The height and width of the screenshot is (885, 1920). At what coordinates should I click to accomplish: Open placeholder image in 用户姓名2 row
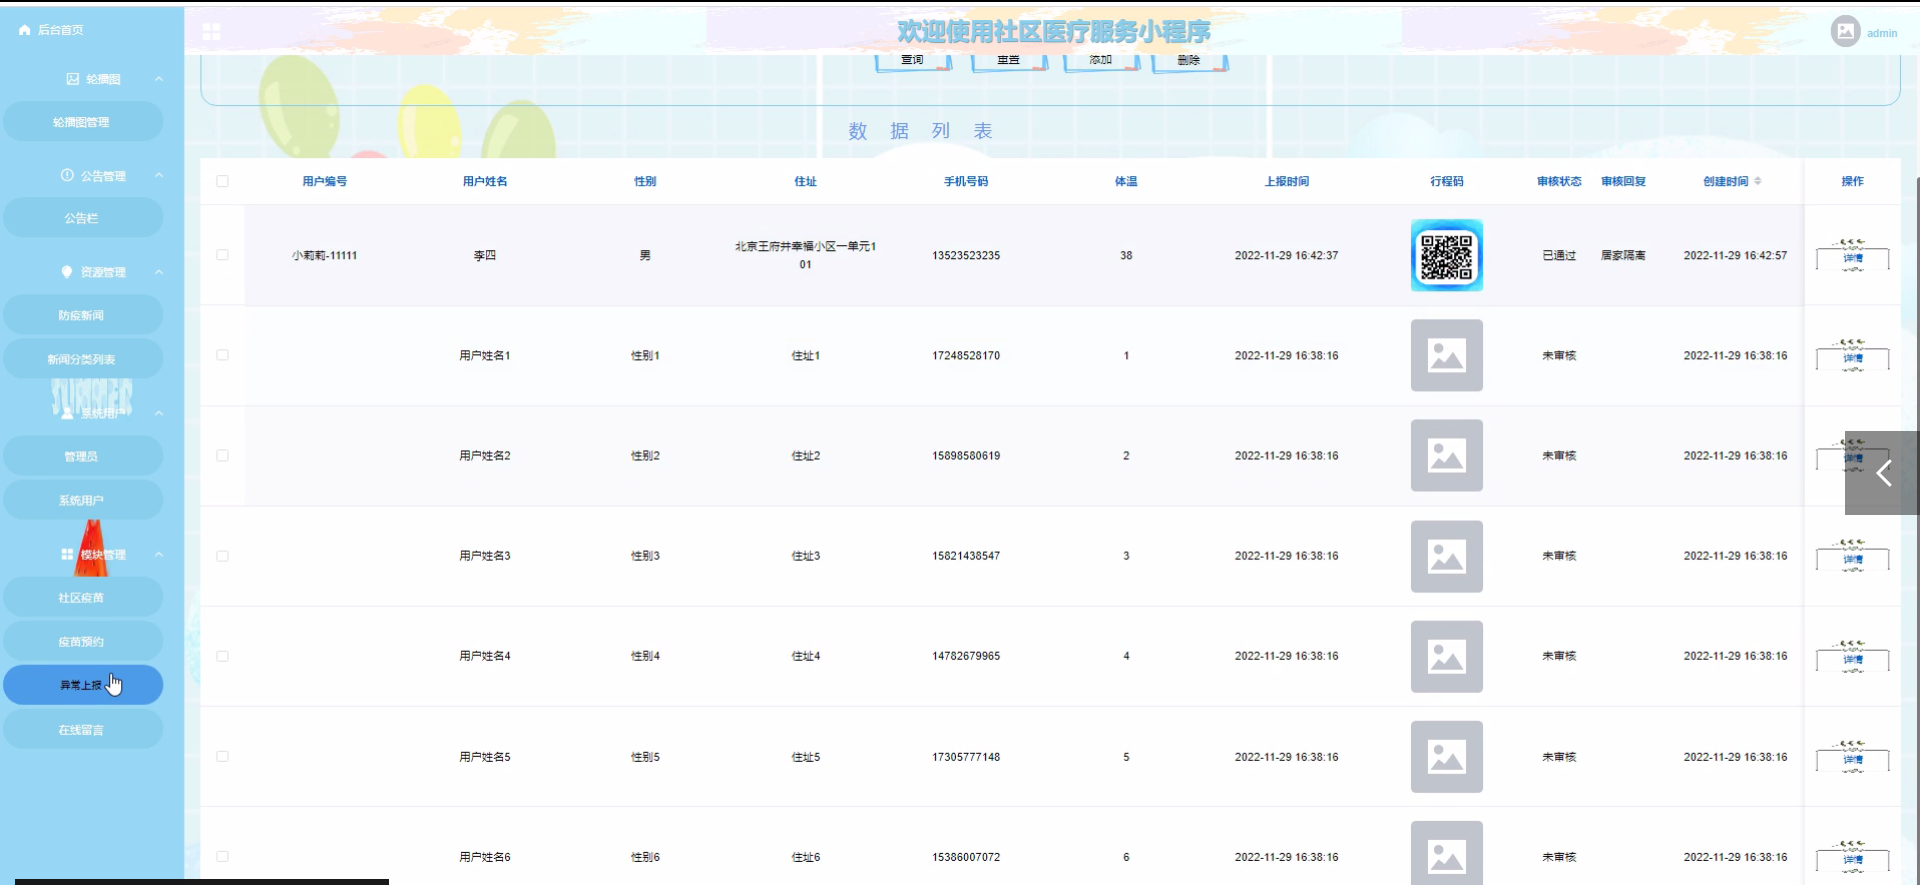(x=1446, y=455)
